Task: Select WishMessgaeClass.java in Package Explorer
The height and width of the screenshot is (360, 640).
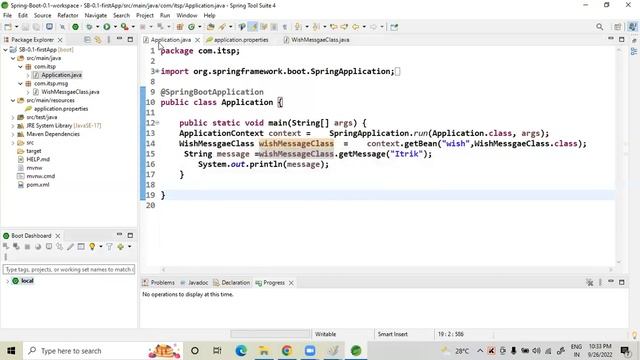Action: 66,92
